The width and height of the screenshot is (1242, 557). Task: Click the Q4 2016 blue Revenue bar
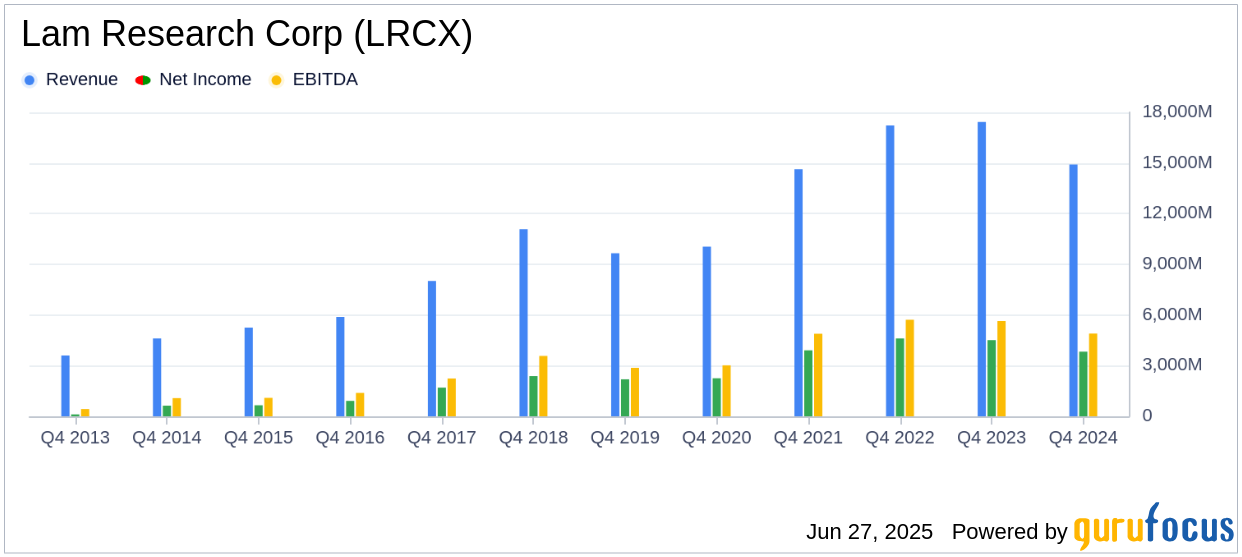click(340, 367)
